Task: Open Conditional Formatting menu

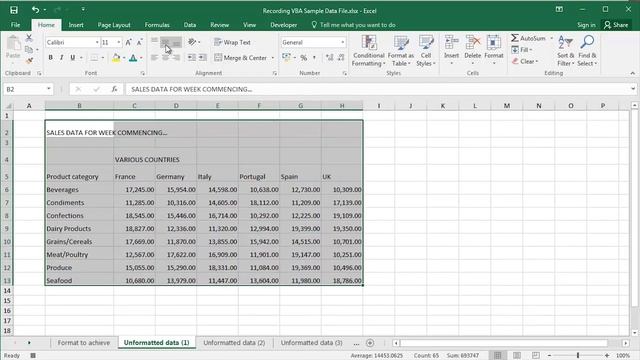Action: tap(369, 51)
